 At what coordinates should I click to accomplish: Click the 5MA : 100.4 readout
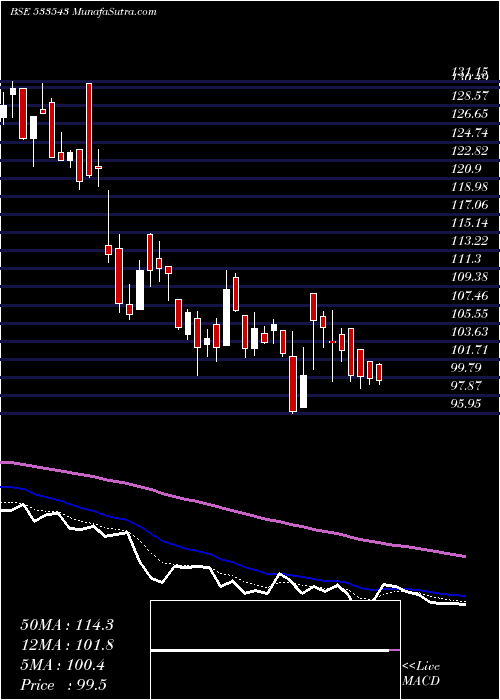coord(62,665)
